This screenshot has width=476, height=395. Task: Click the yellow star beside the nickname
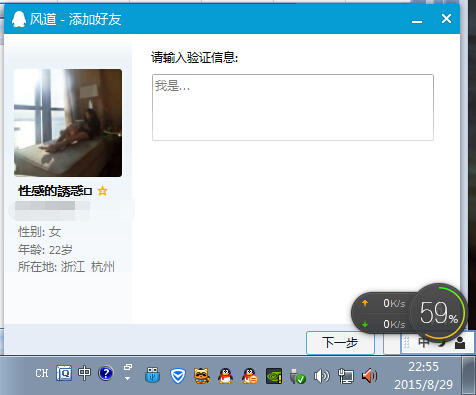tap(103, 191)
